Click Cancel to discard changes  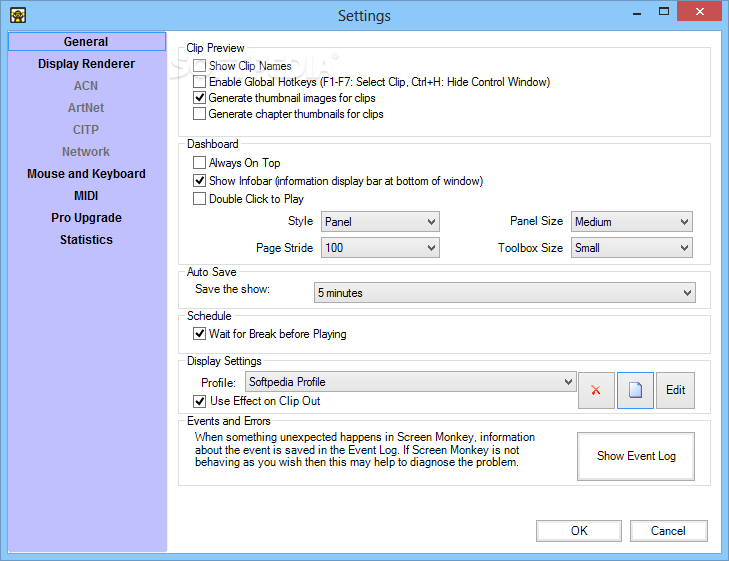[x=669, y=531]
